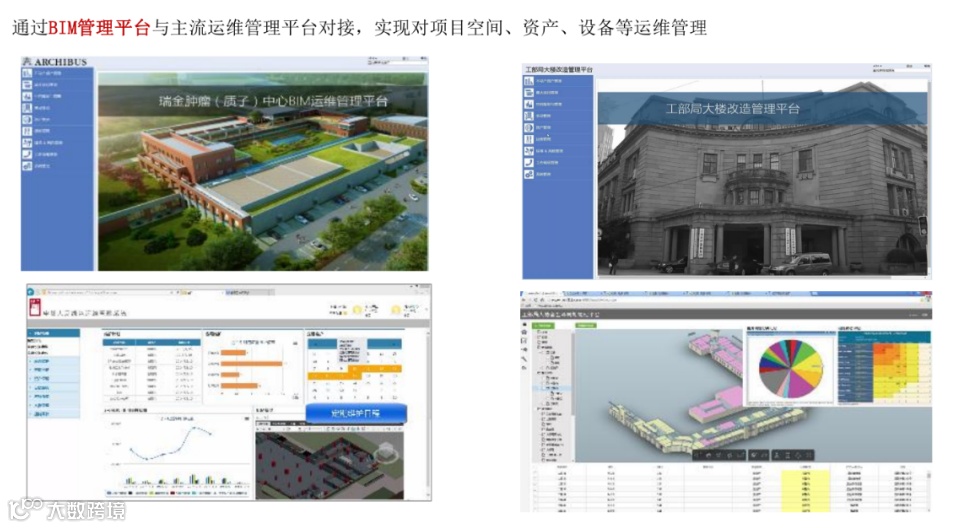This screenshot has width=962, height=528.
Task: Click the scrollbar of the BIM model tree panel
Action: (x=573, y=392)
